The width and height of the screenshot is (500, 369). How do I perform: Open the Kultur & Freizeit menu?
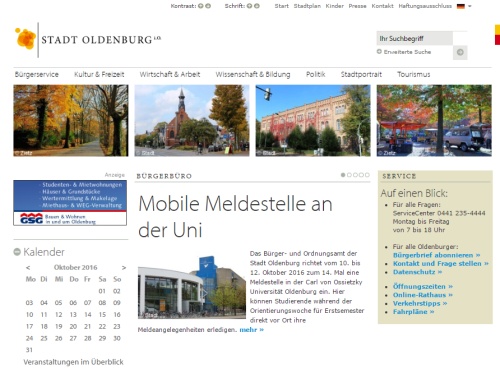[99, 74]
